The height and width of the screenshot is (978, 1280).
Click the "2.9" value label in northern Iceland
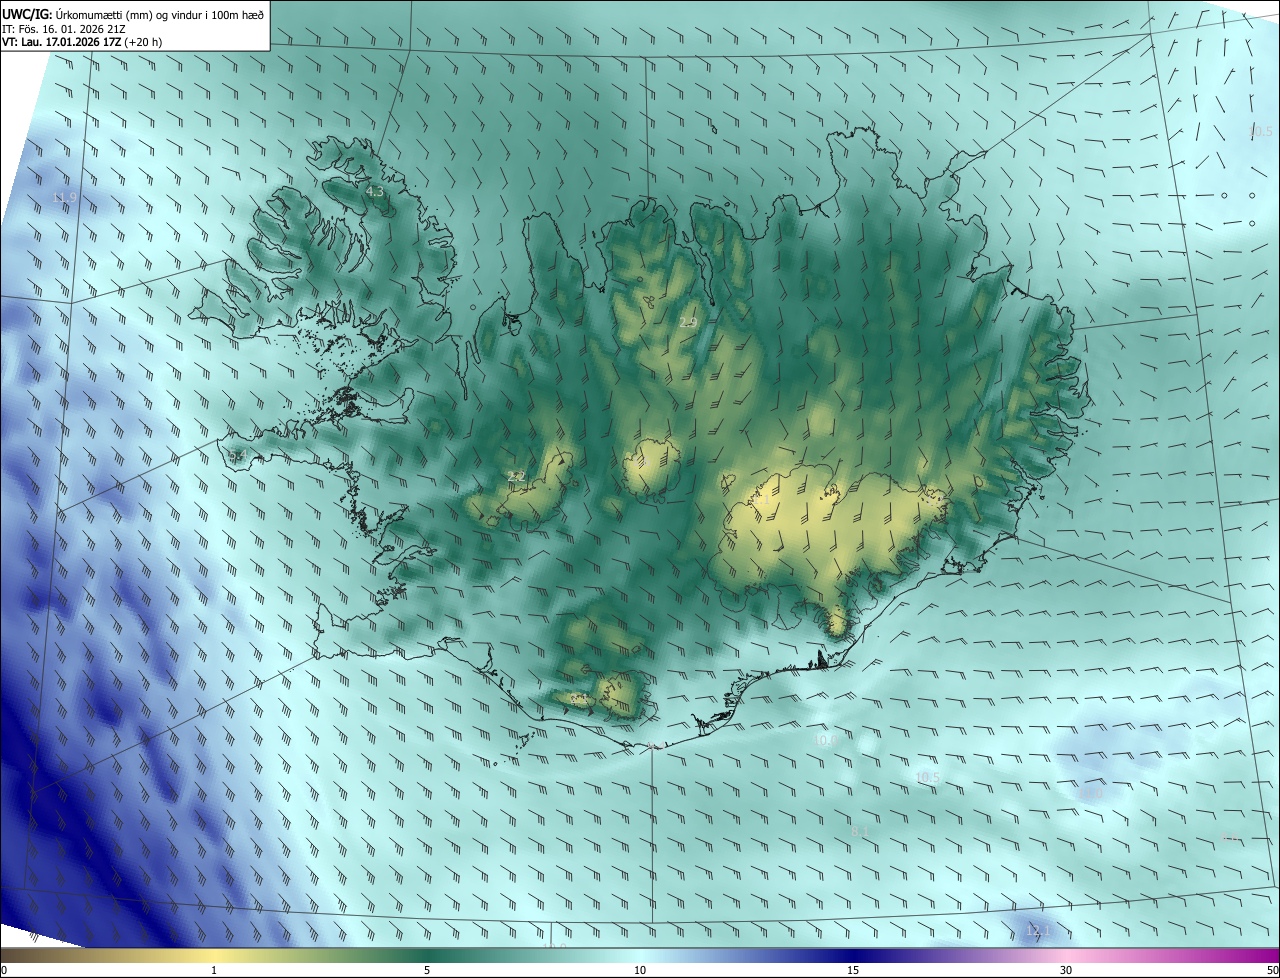688,322
